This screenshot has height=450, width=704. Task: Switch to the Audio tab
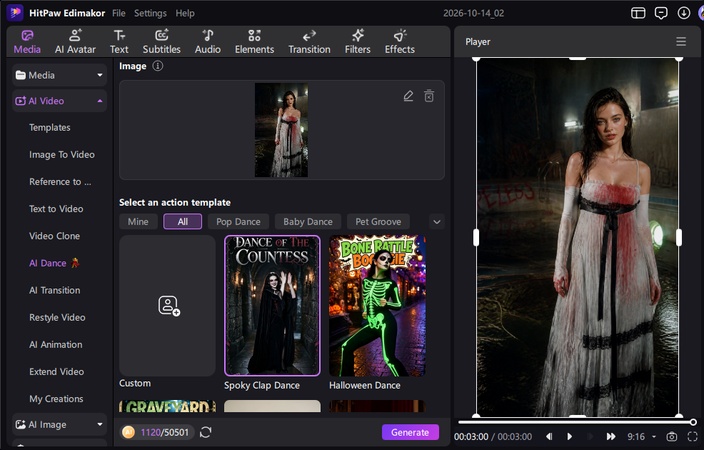(x=207, y=42)
